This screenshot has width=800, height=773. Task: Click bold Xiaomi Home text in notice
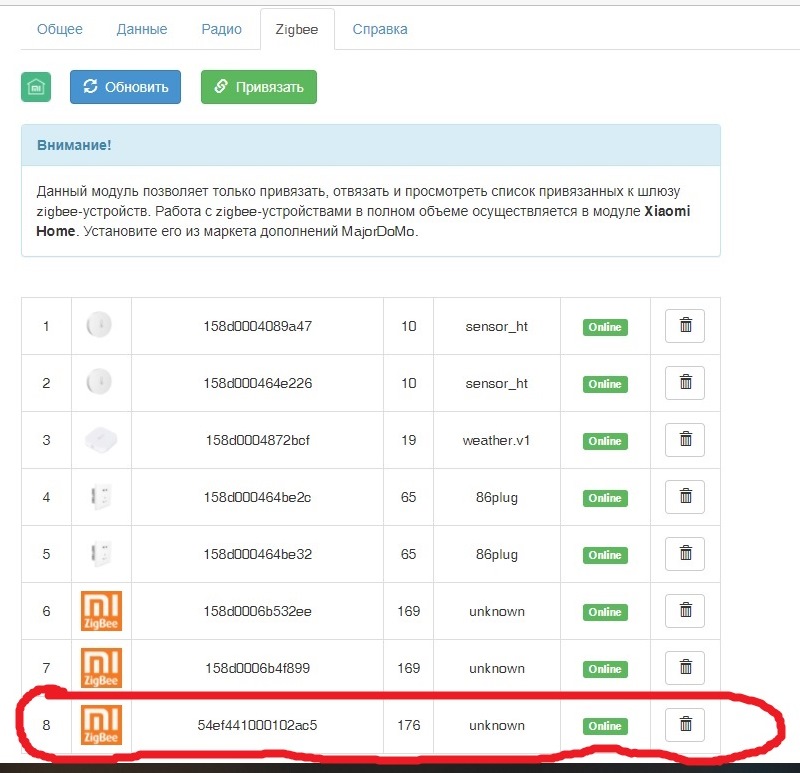pos(363,221)
